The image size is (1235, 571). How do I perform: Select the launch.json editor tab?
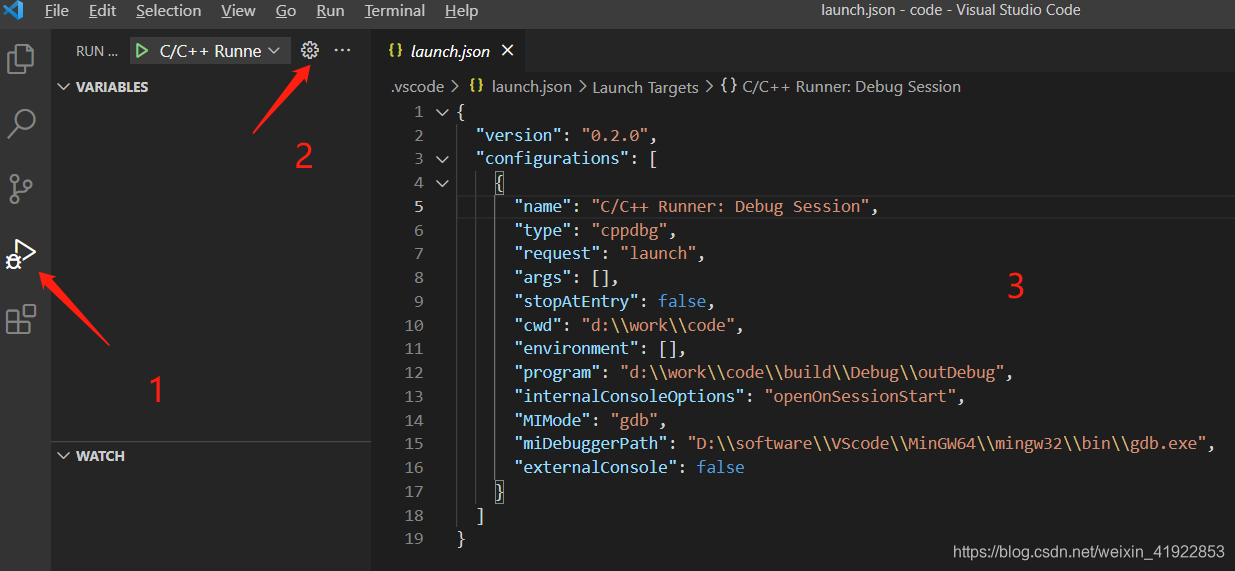pyautogui.click(x=448, y=50)
